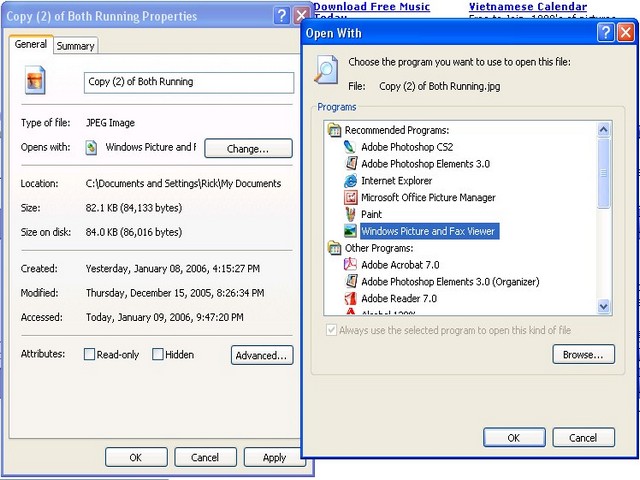Close the Open With dialog

click(626, 32)
